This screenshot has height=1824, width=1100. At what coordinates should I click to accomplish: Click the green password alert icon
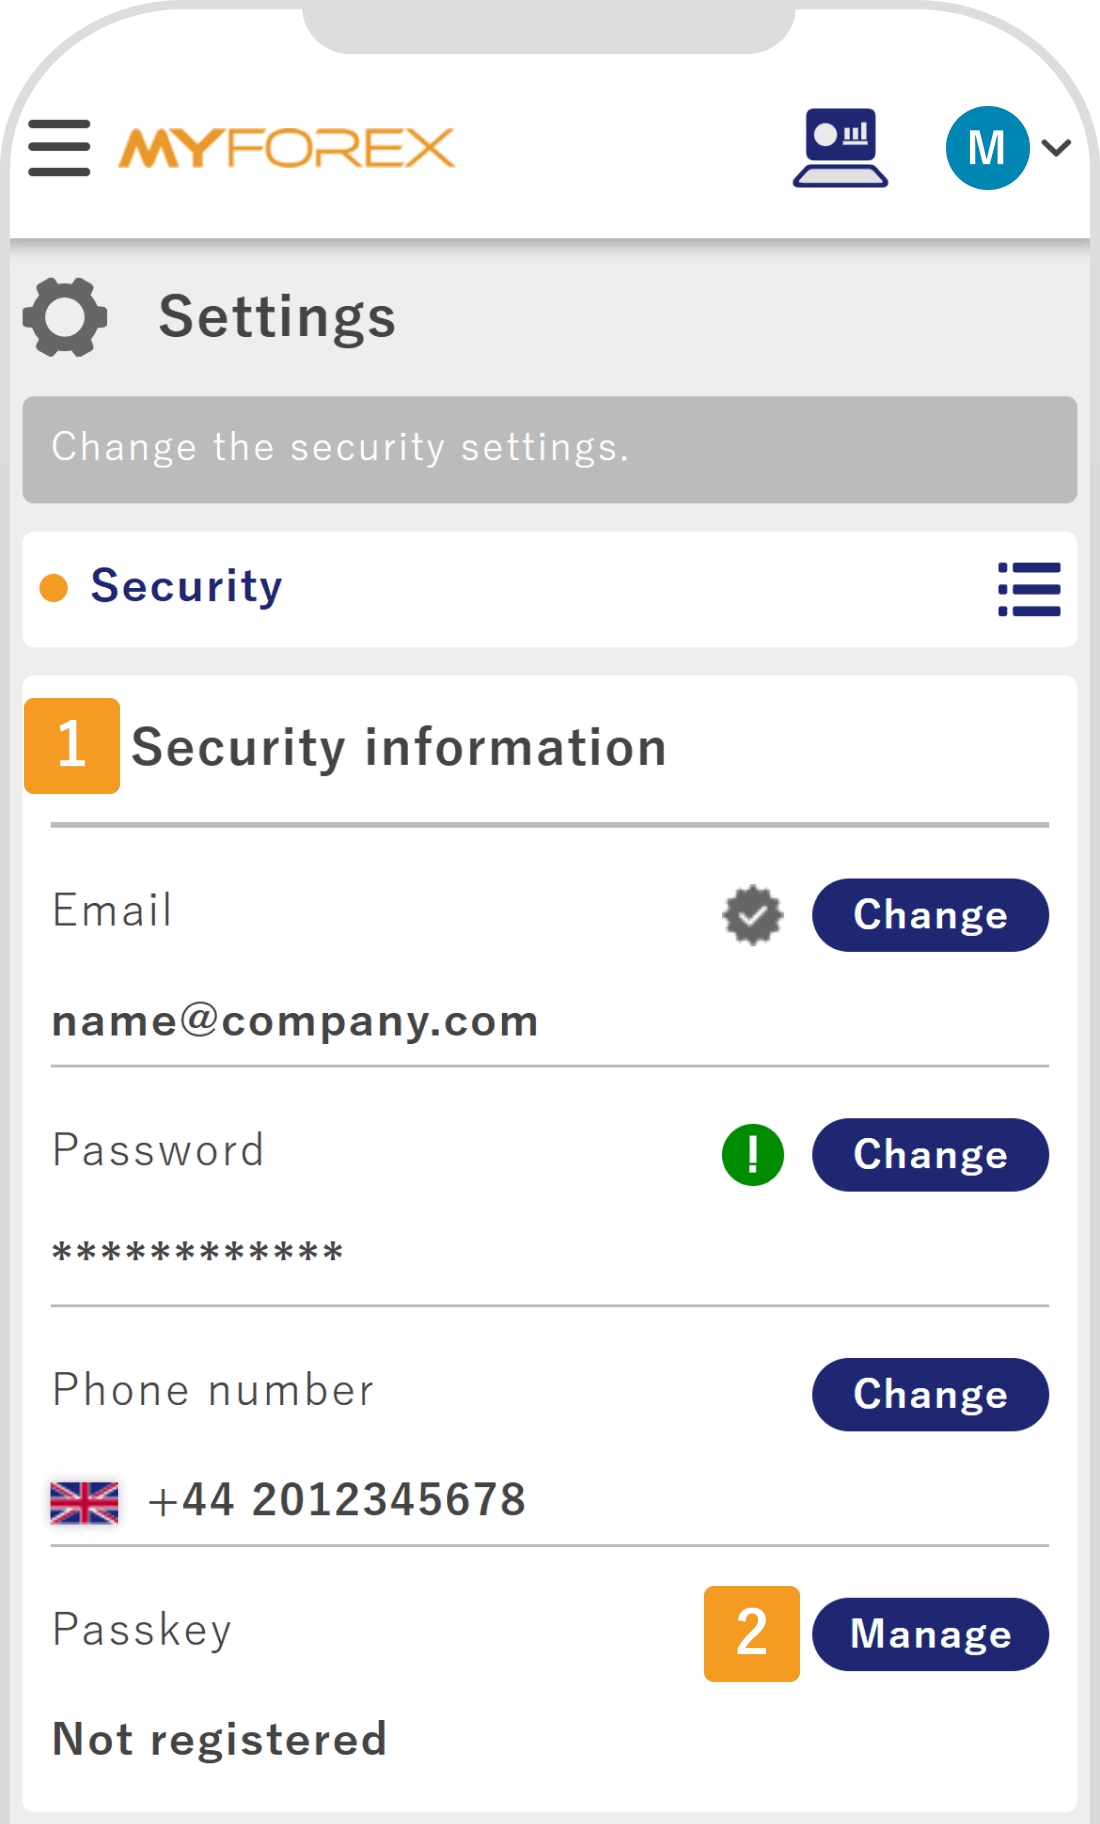point(753,1155)
